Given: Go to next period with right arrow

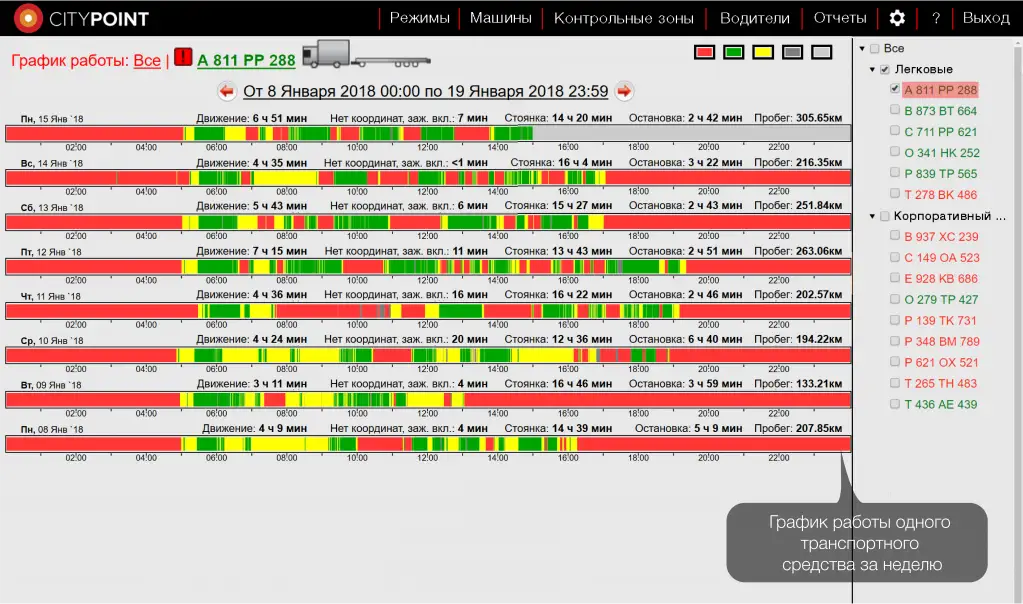Looking at the screenshot, I should pyautogui.click(x=624, y=91).
